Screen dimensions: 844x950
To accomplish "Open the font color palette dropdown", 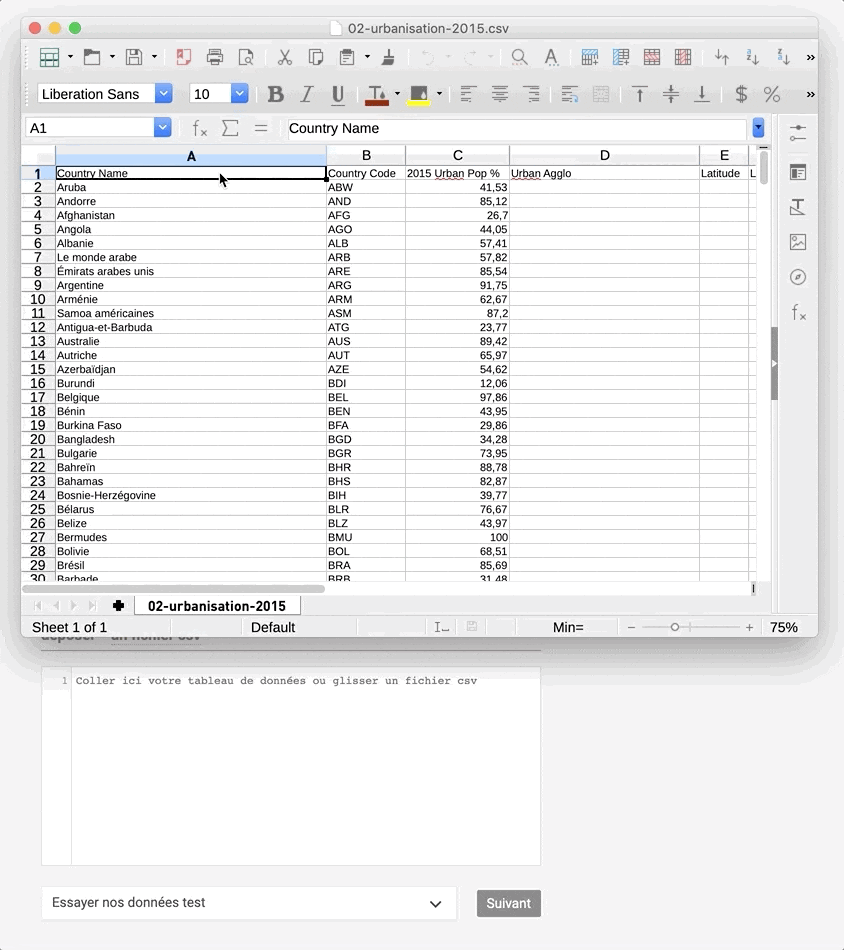I will click(397, 95).
